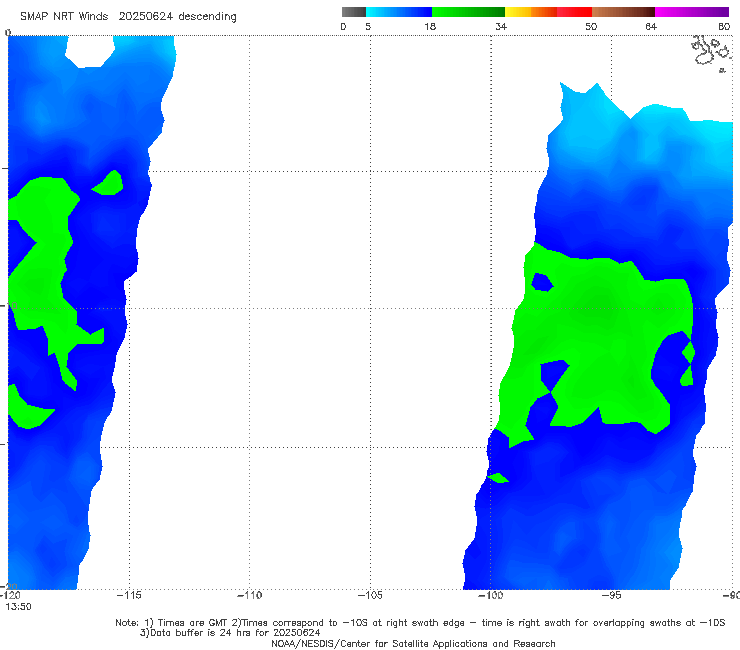740x650 pixels.
Task: Click the colorbar label '50'
Action: point(591,27)
